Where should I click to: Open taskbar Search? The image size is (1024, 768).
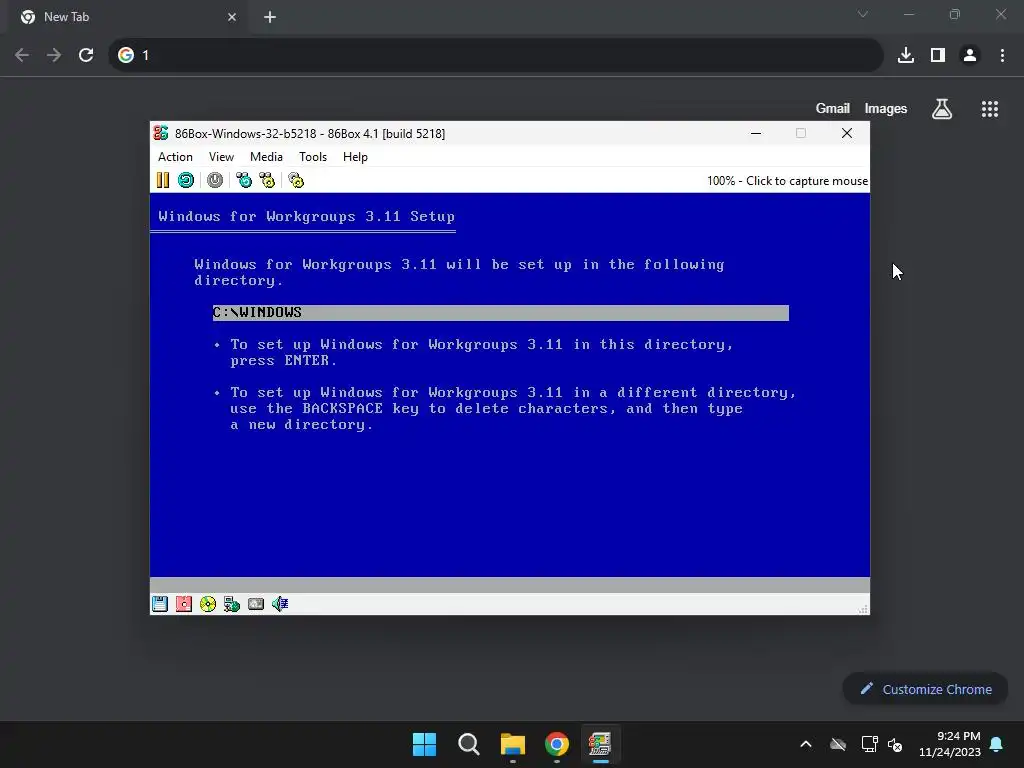pos(469,744)
